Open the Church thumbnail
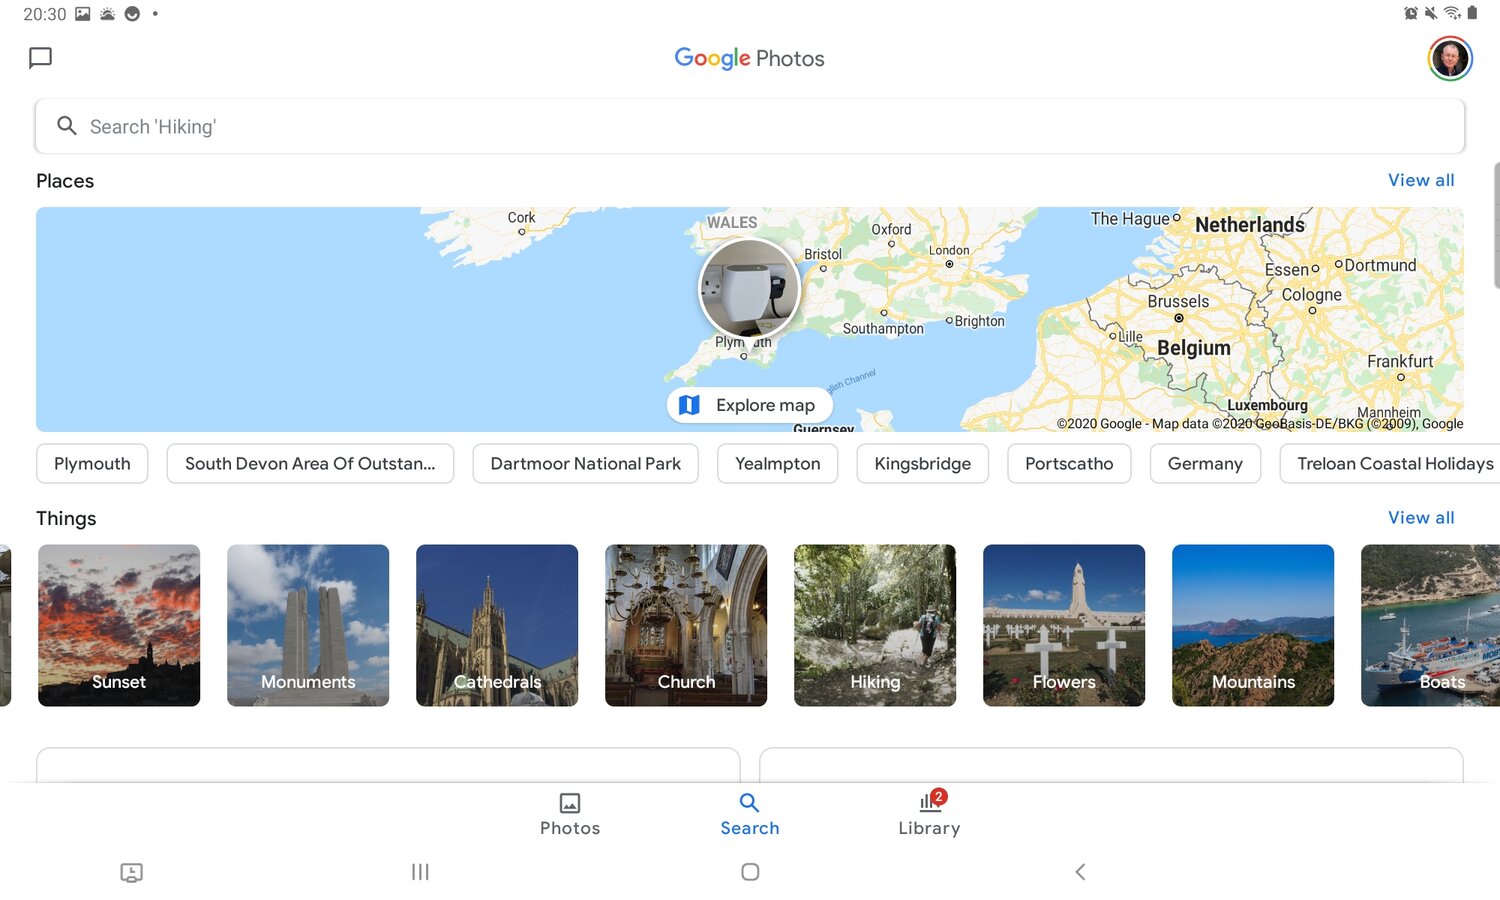Screen dimensions: 1500x900 686,625
